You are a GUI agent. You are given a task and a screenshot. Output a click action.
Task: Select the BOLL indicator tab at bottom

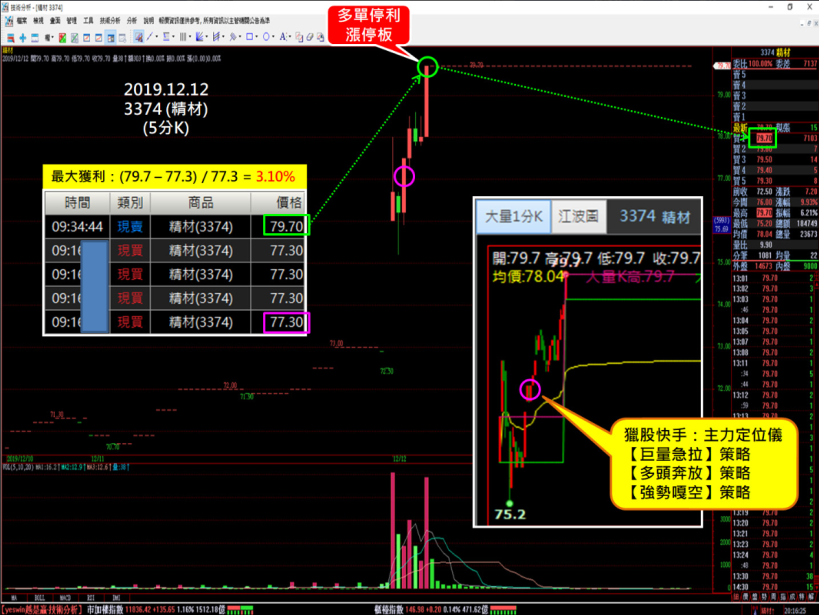pyautogui.click(x=40, y=597)
